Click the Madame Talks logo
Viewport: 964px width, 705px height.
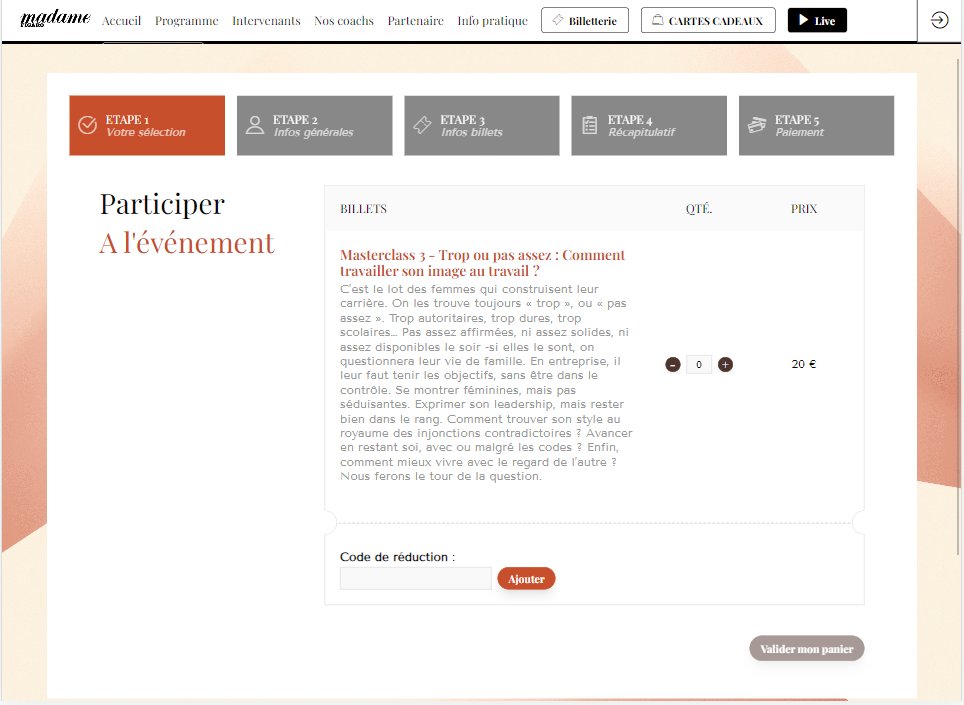55,19
